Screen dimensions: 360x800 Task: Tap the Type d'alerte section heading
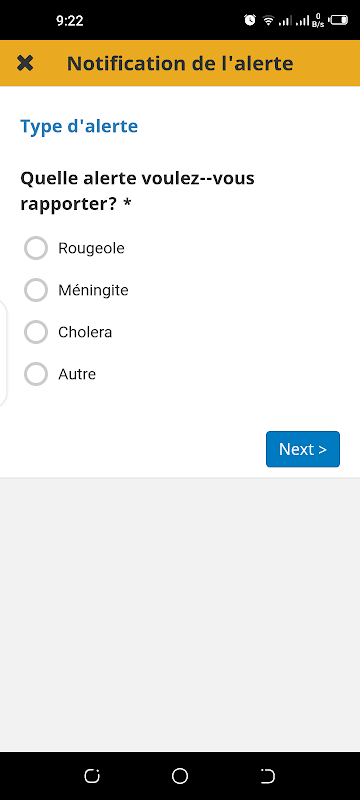point(79,126)
